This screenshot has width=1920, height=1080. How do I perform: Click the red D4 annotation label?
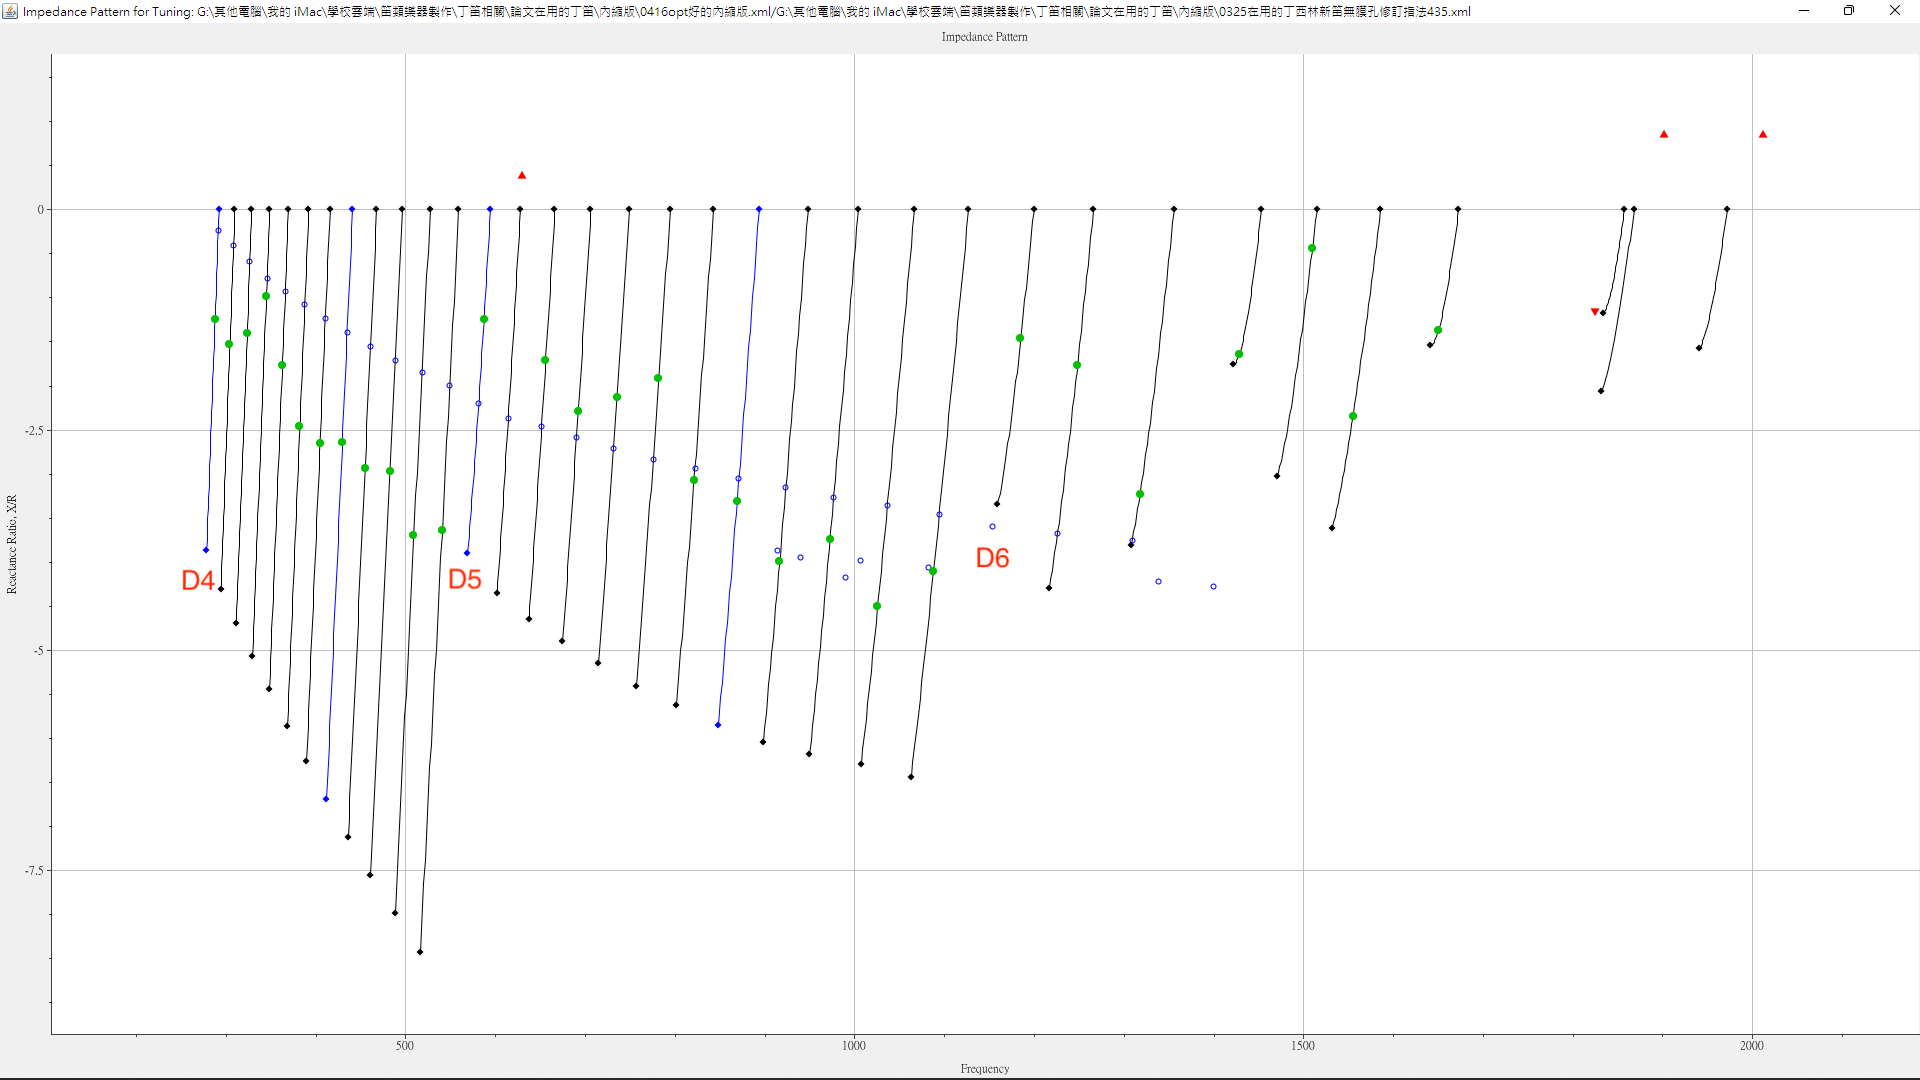tap(198, 580)
